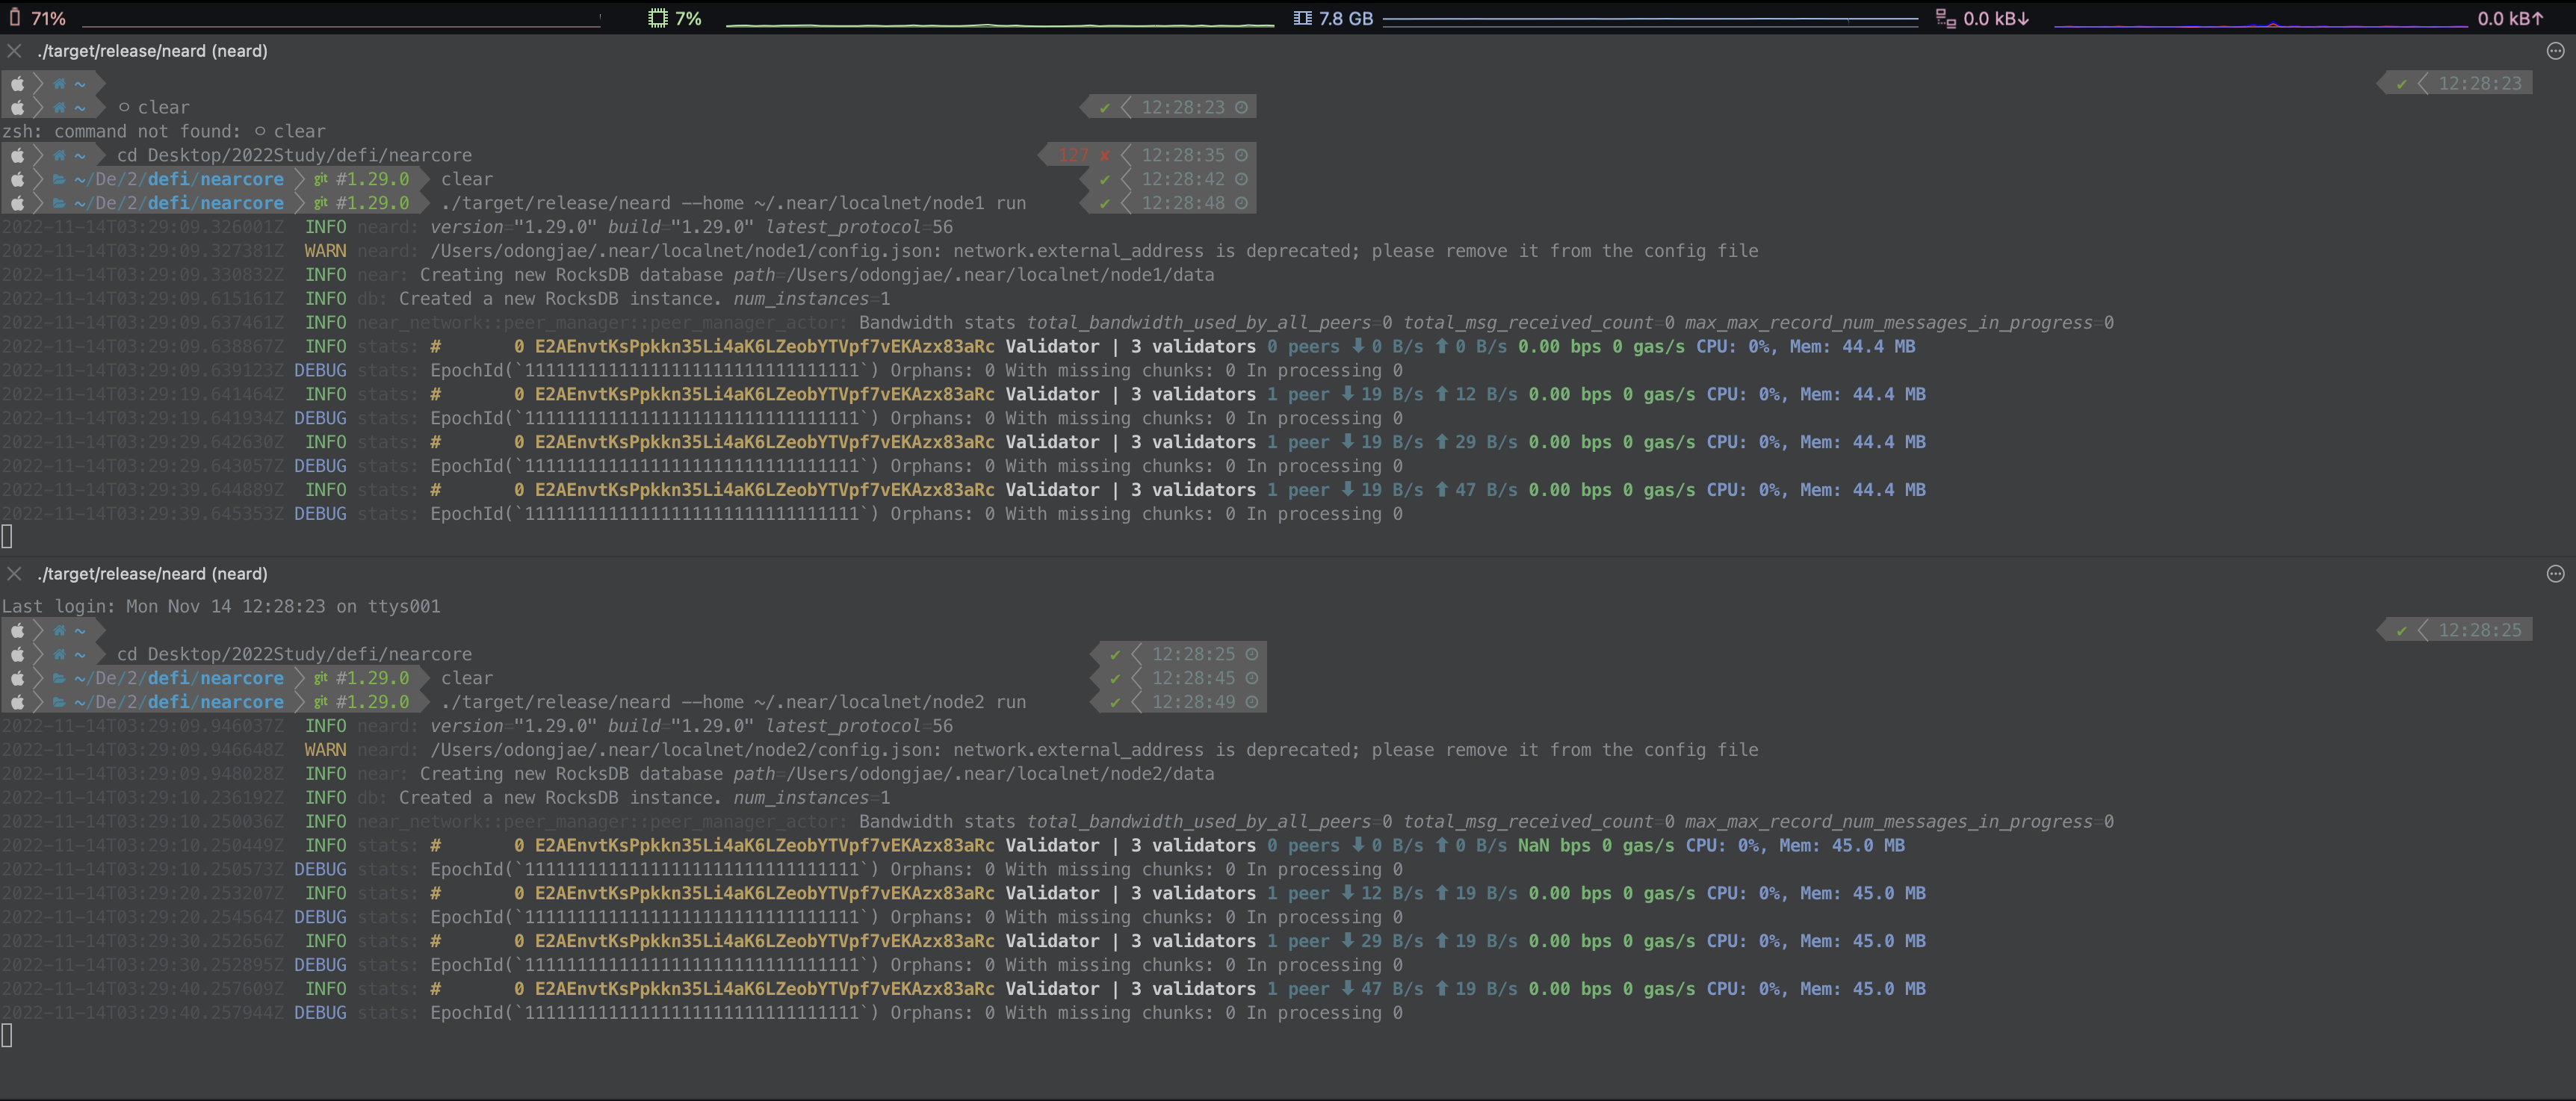Viewport: 2576px width, 1101px height.
Task: Click the battery icon in status bar
Action: [14, 18]
